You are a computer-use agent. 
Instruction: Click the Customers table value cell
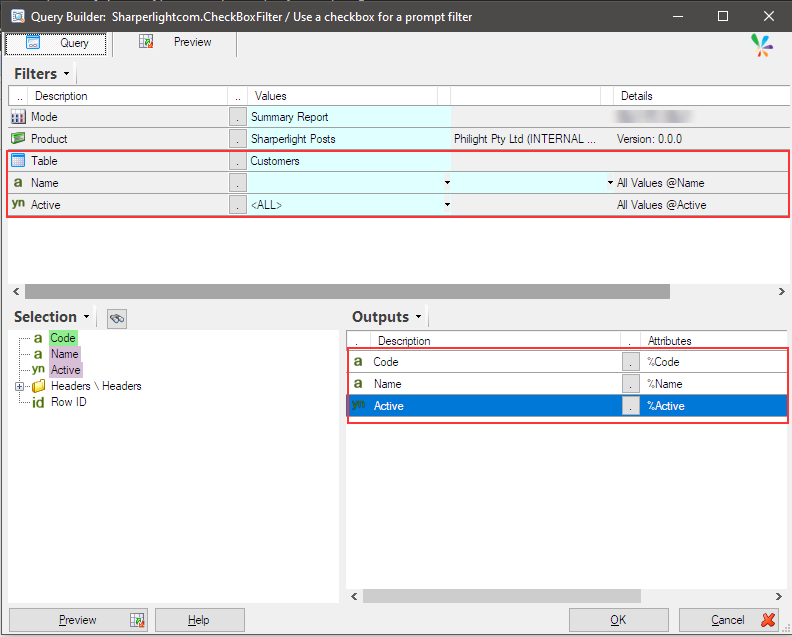coord(349,161)
